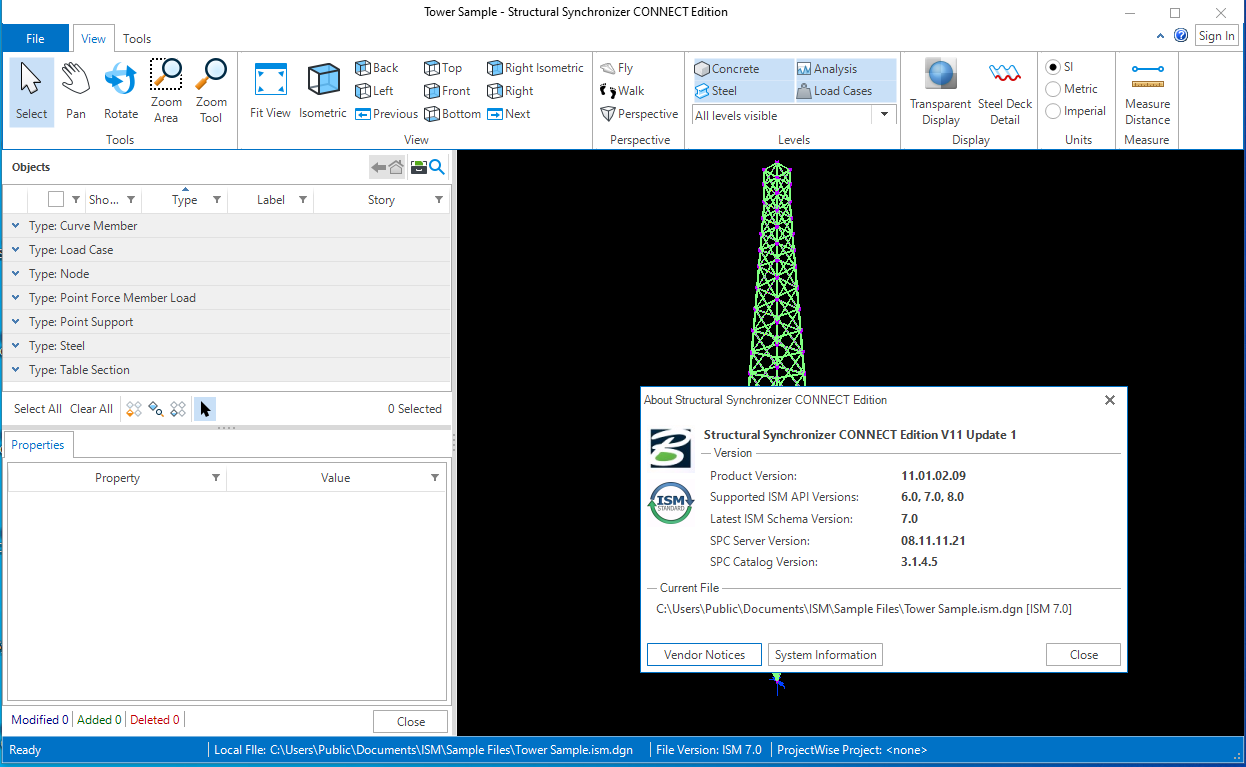The image size is (1246, 767).
Task: Show the Front view
Action: coord(447,91)
